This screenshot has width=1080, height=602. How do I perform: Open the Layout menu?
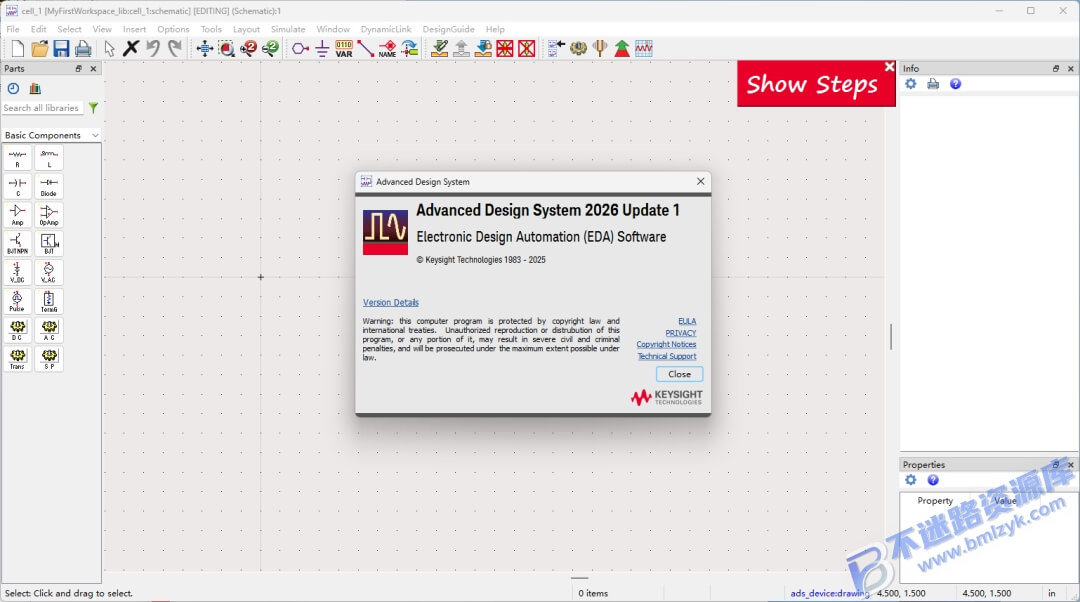[246, 29]
